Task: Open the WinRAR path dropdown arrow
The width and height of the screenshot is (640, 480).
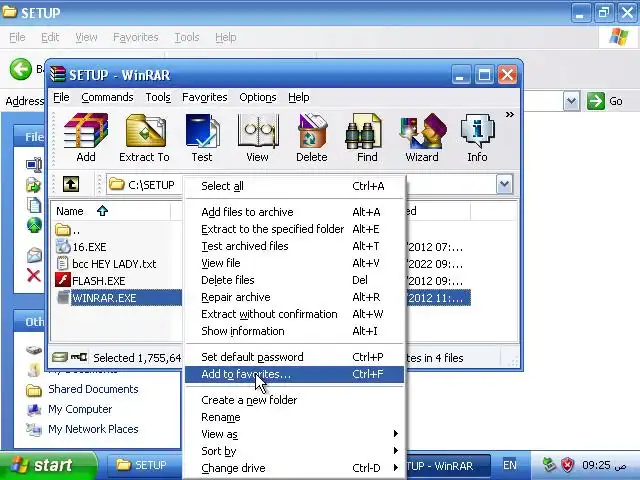Action: pyautogui.click(x=504, y=184)
